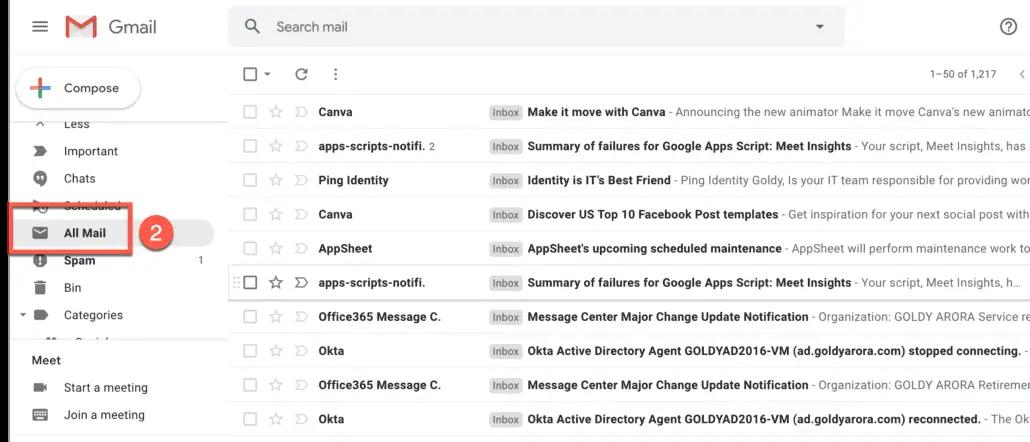Mark AppSheet email as important
This screenshot has width=1030, height=442.
click(301, 248)
